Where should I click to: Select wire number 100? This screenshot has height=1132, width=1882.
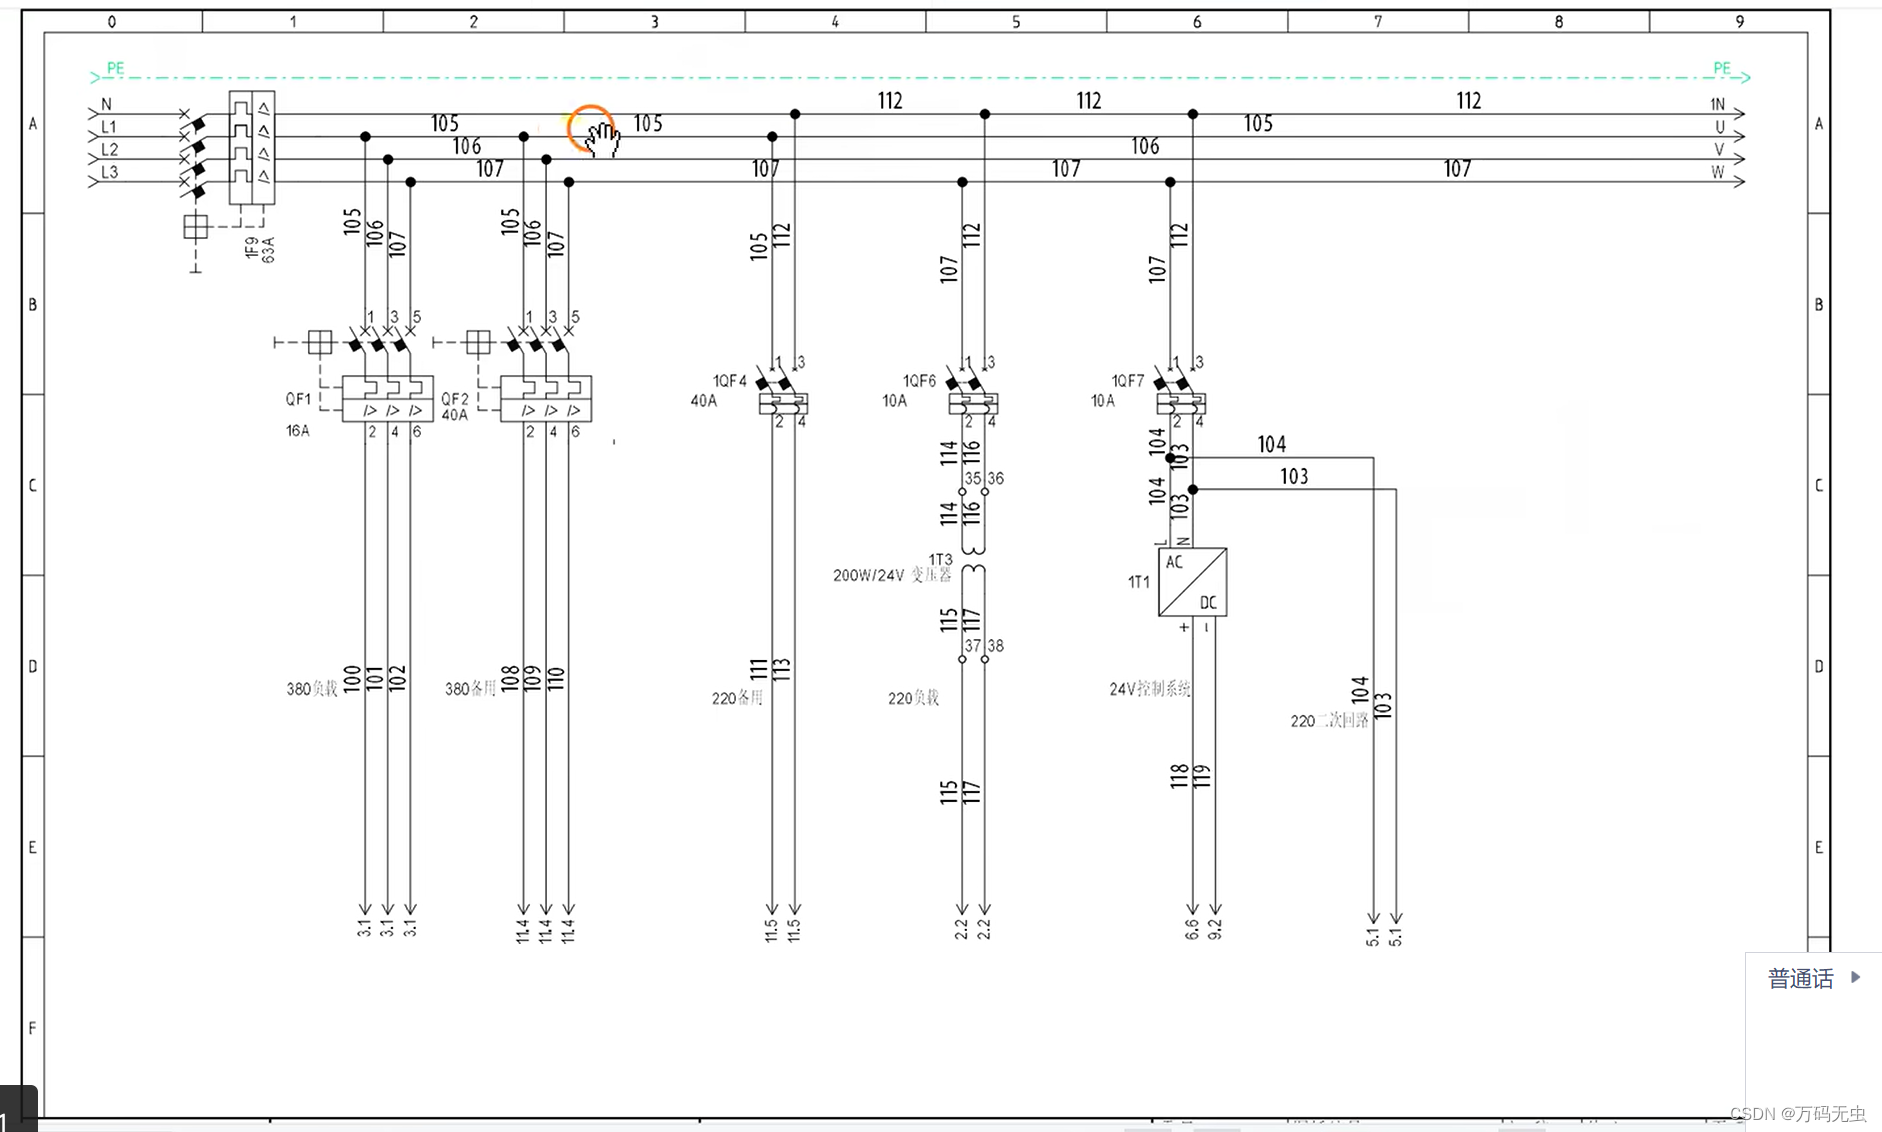click(351, 679)
